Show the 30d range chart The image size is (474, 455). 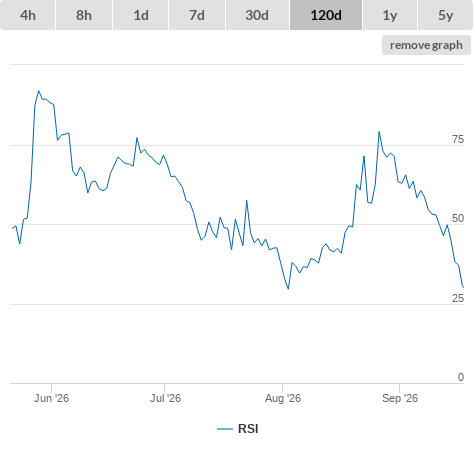point(257,15)
